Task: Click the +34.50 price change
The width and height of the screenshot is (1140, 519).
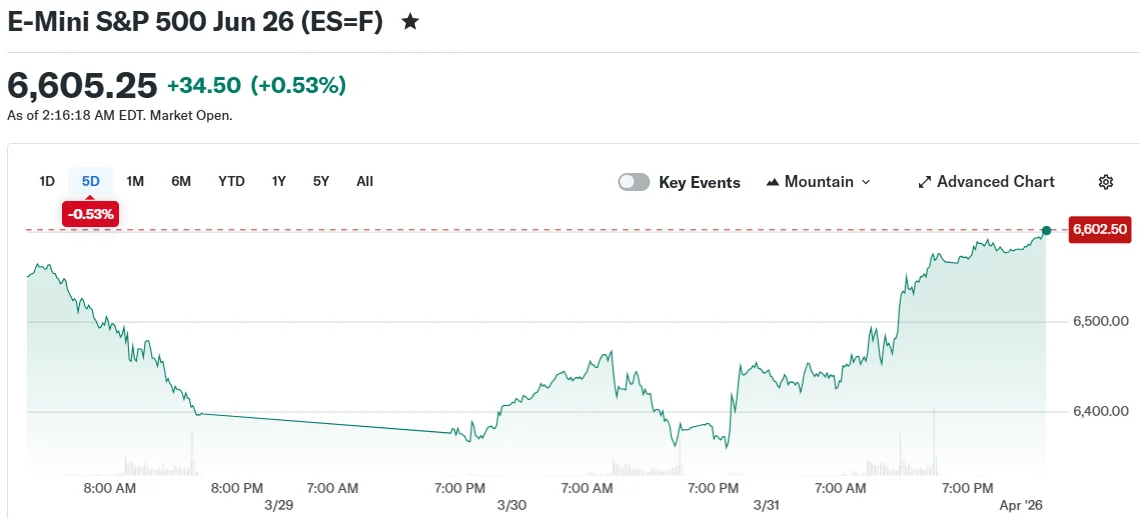Action: tap(204, 86)
